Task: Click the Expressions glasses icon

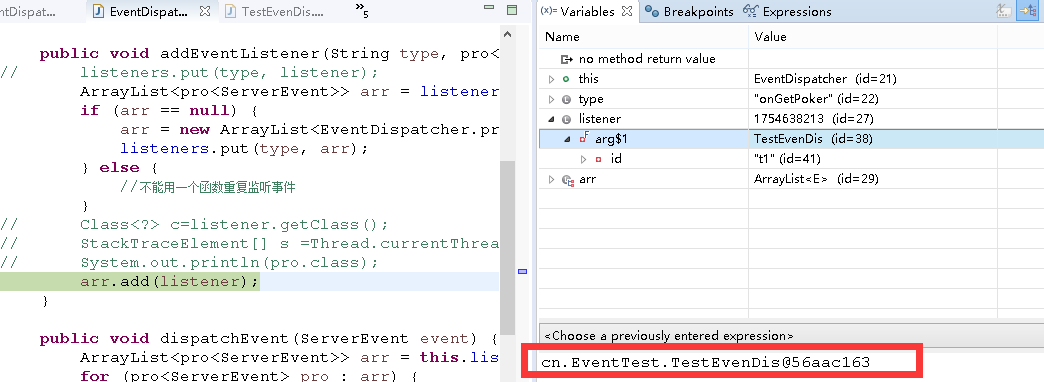Action: click(x=750, y=11)
